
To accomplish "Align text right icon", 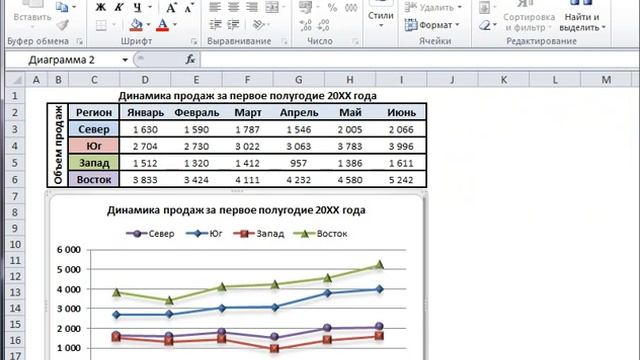I will pos(252,7).
